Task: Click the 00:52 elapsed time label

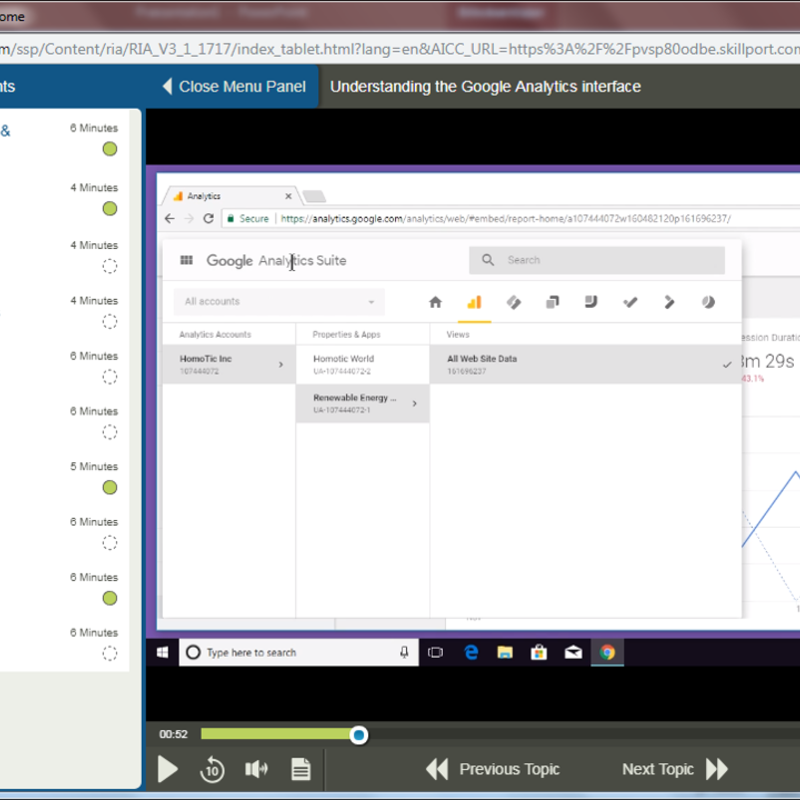Action: [173, 734]
